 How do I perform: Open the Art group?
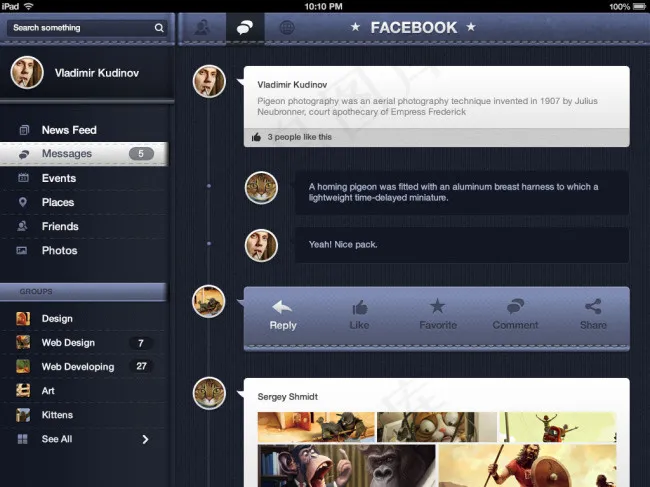(85, 391)
